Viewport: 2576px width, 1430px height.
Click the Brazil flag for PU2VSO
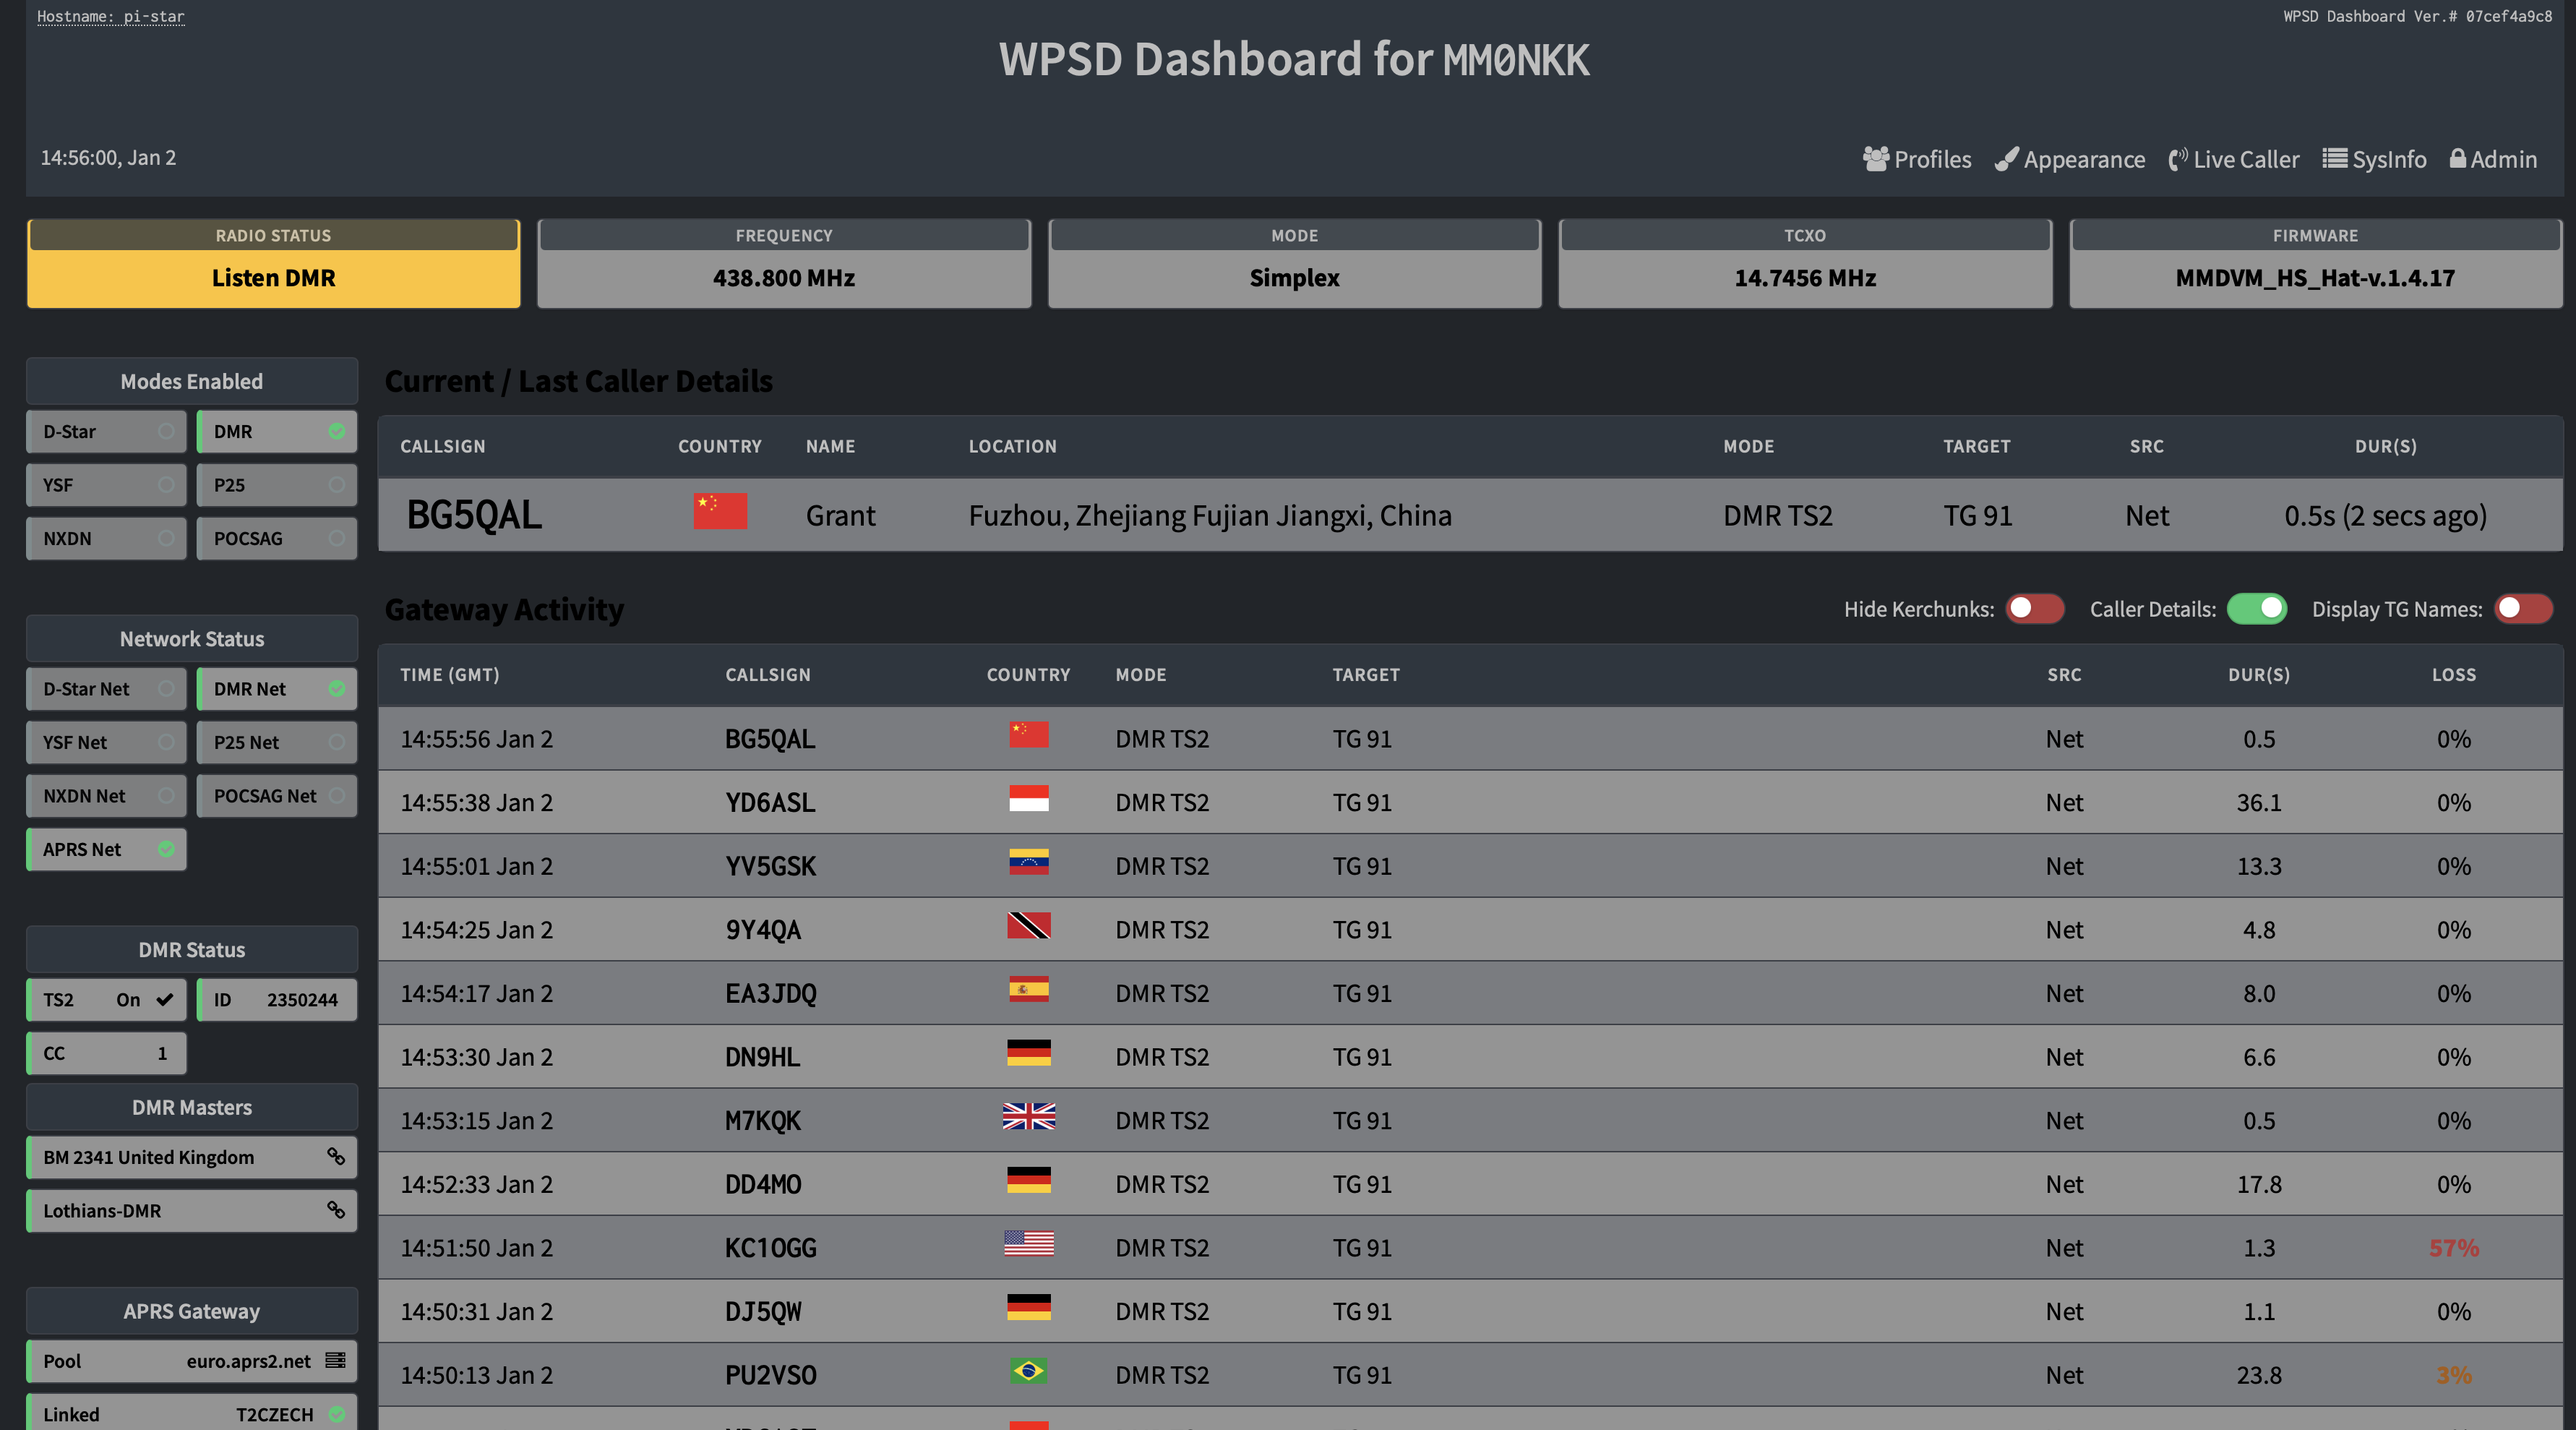coord(1028,1370)
